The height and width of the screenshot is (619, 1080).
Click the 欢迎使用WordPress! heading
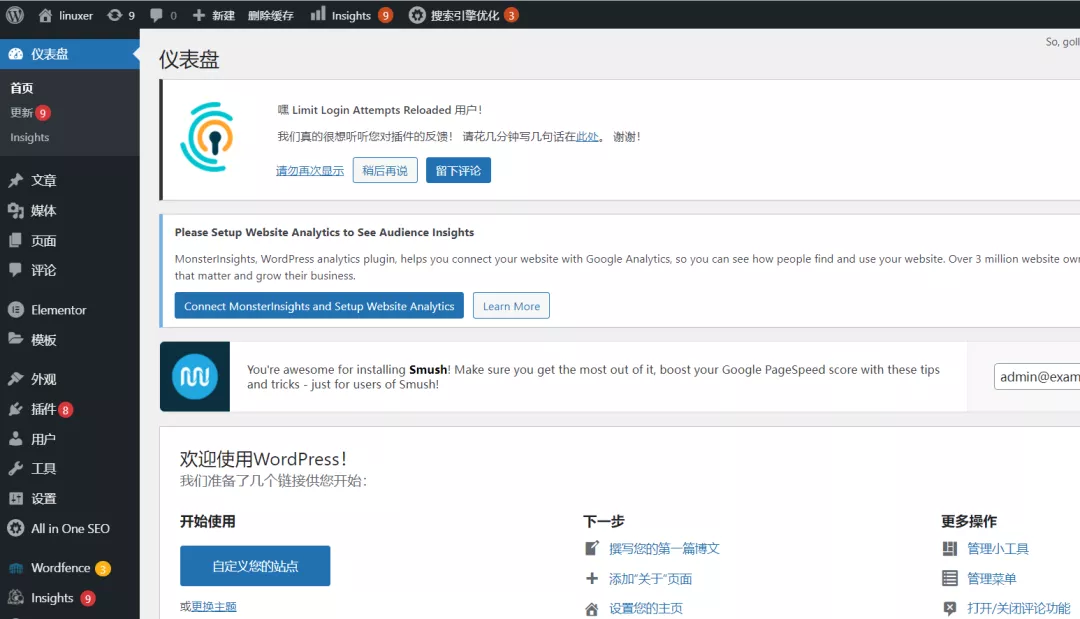point(263,459)
